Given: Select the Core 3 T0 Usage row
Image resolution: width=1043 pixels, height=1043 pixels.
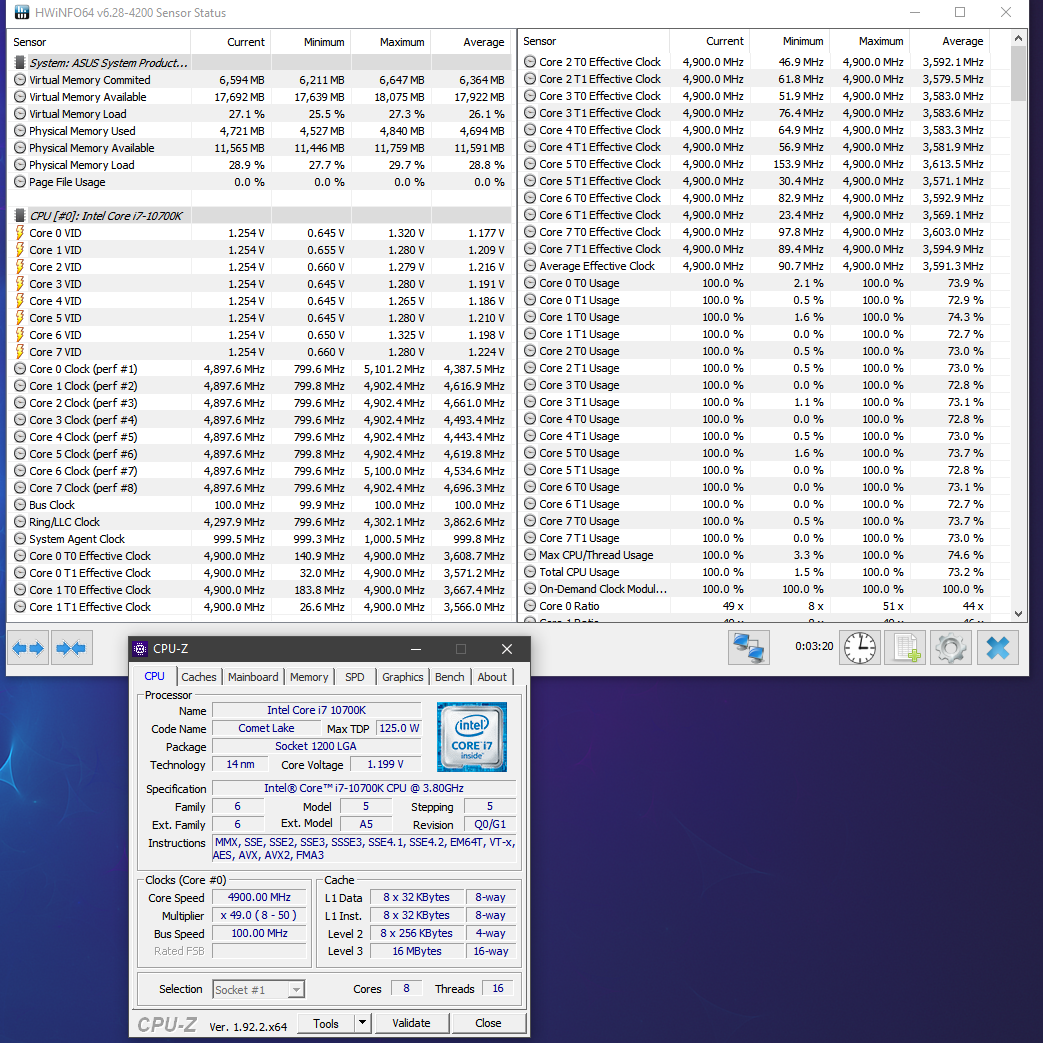Looking at the screenshot, I should click(x=757, y=385).
